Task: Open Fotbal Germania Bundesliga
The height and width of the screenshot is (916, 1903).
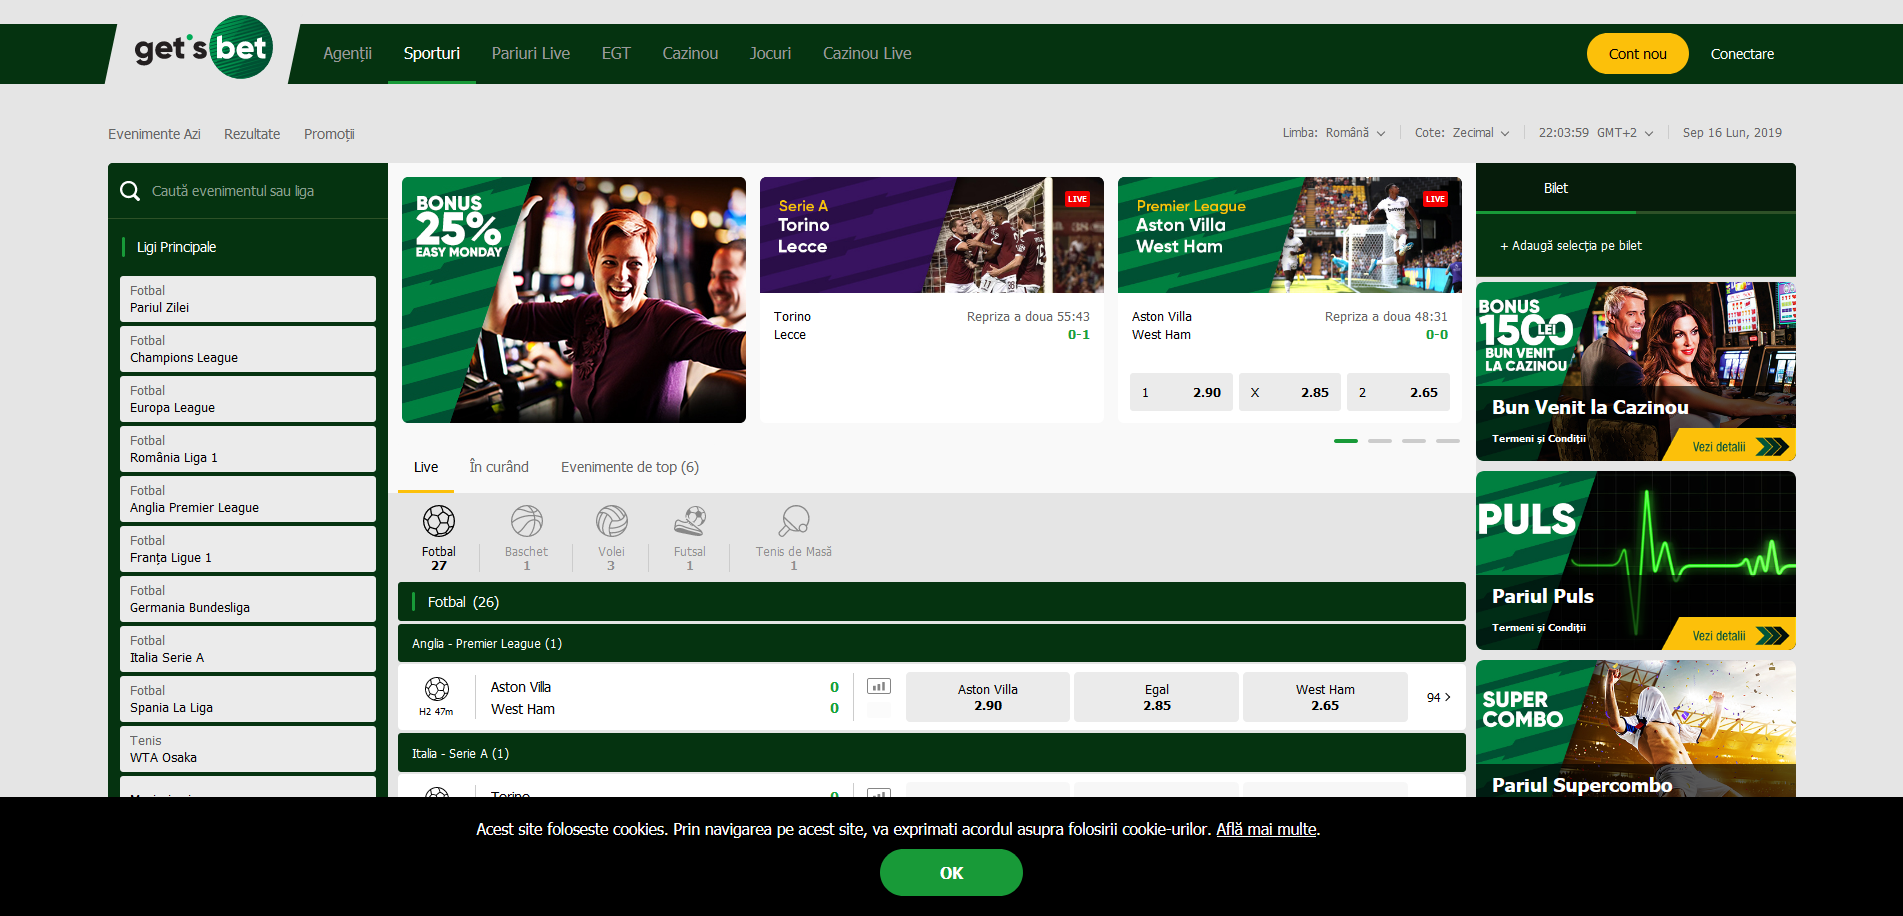Action: point(248,599)
